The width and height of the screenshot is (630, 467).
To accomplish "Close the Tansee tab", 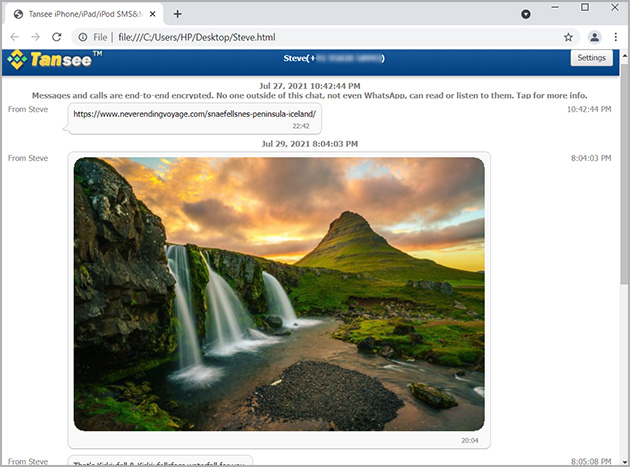I will coord(154,14).
